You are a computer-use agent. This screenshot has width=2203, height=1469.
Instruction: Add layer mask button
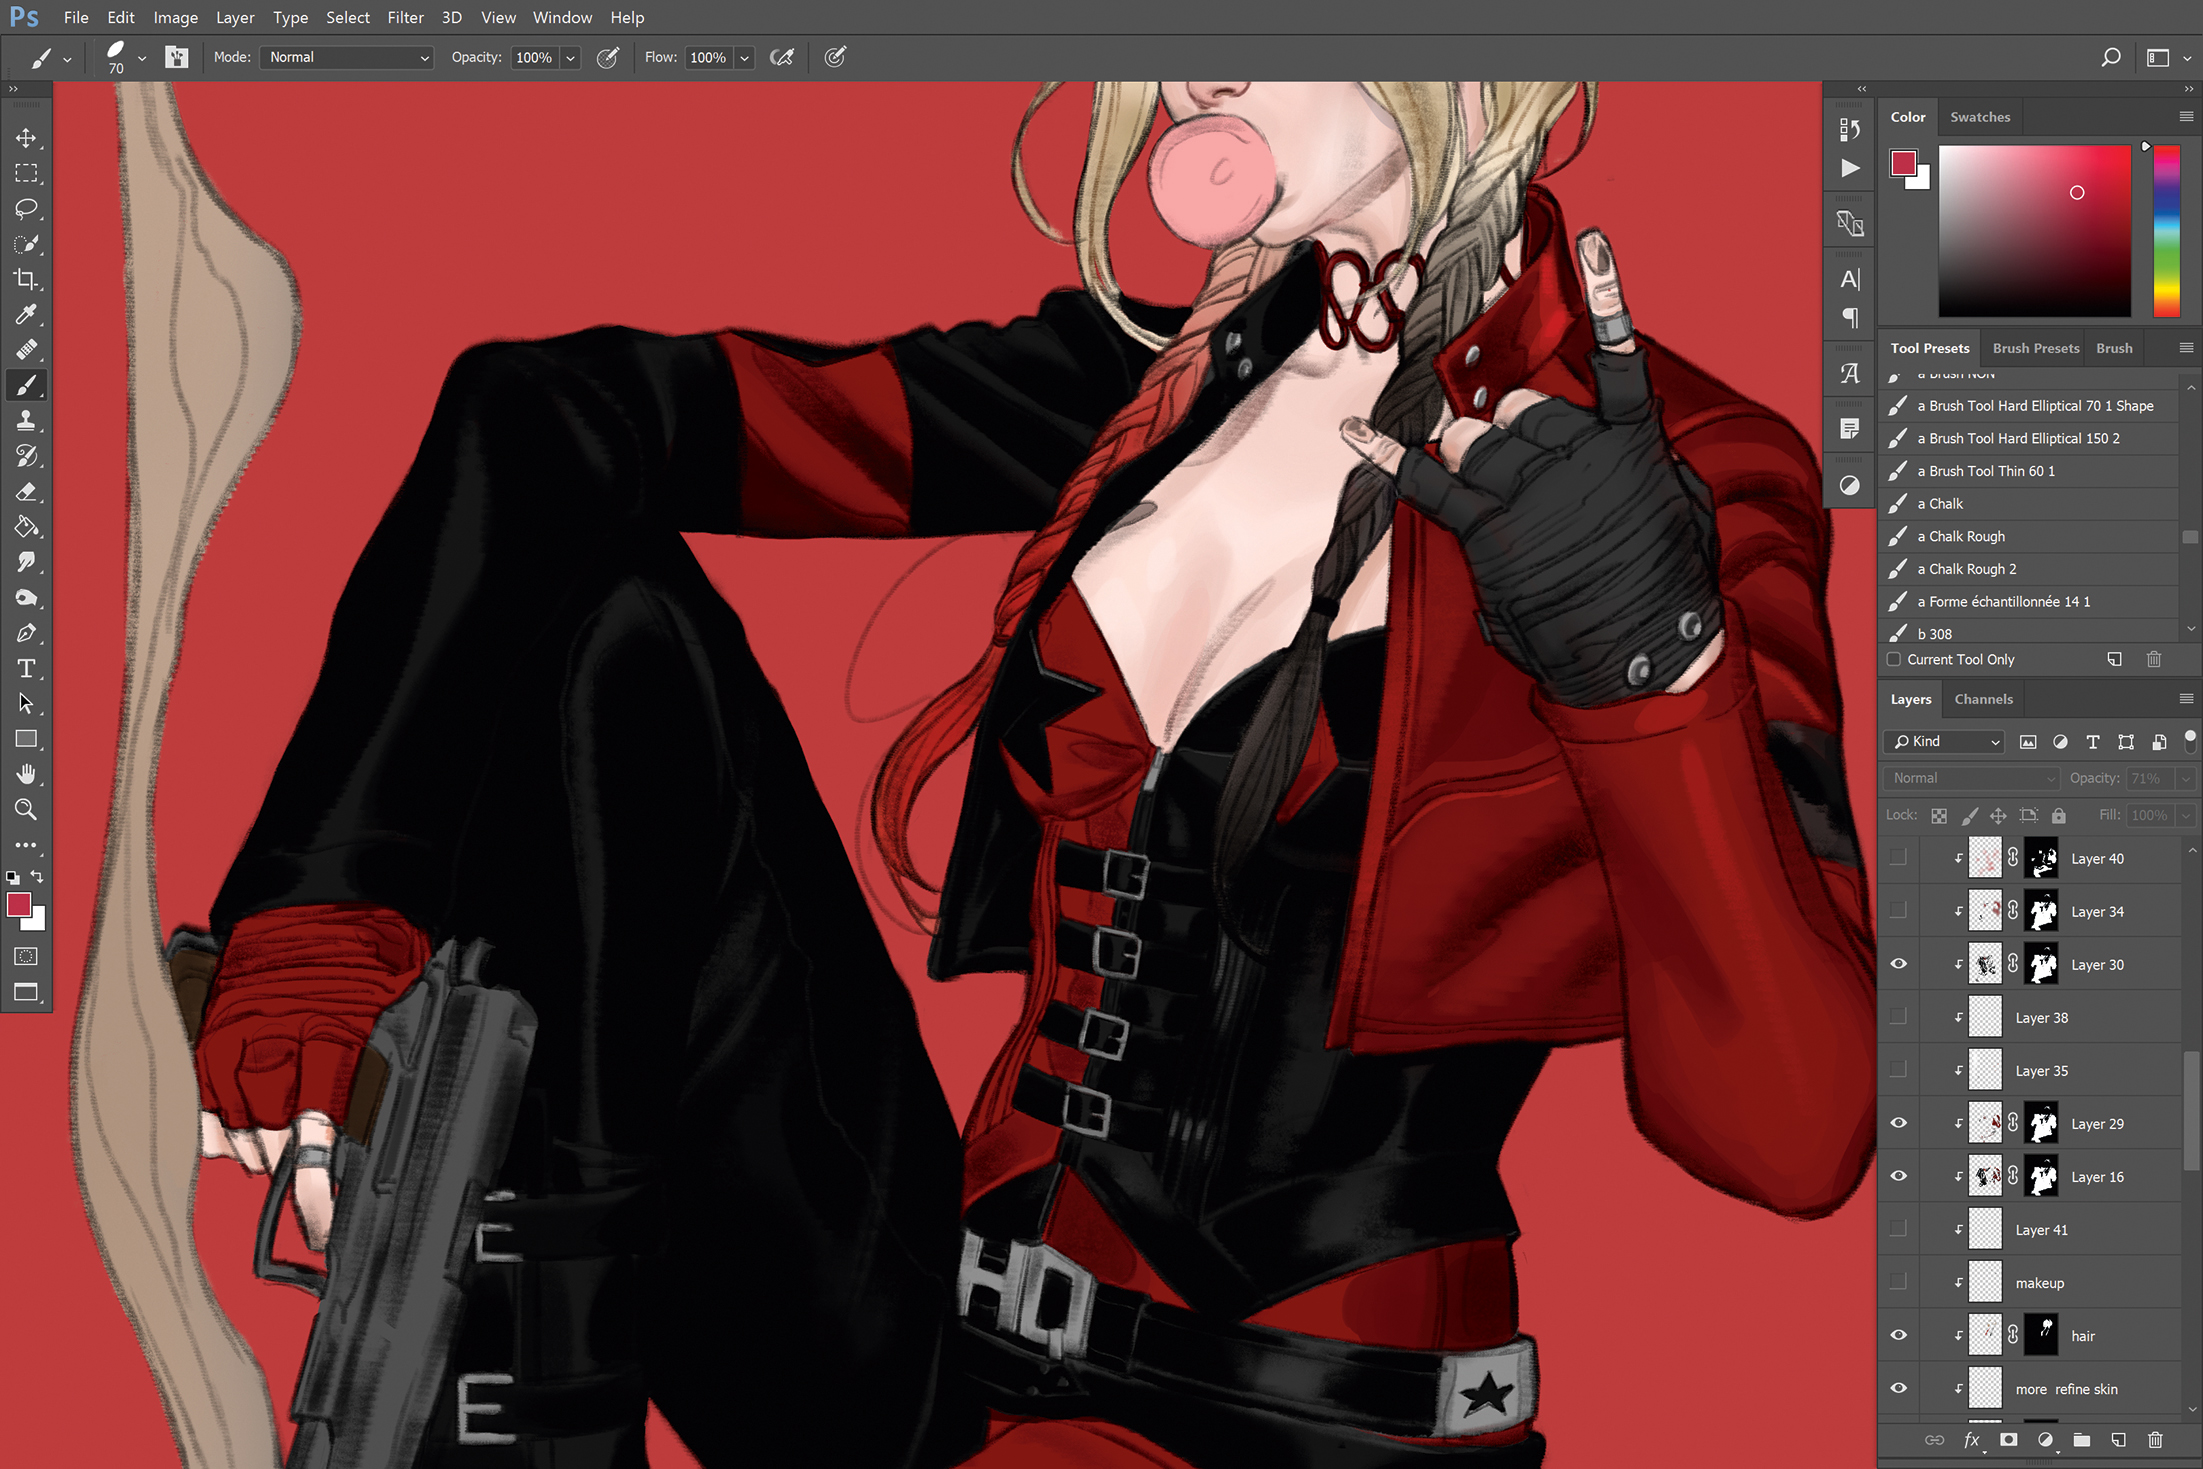[x=2008, y=1440]
